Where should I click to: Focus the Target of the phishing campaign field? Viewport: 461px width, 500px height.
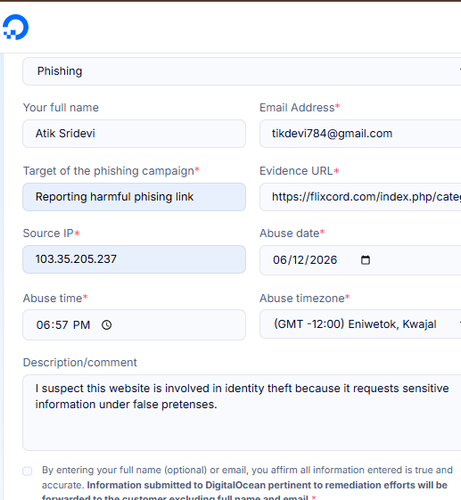pyautogui.click(x=134, y=197)
